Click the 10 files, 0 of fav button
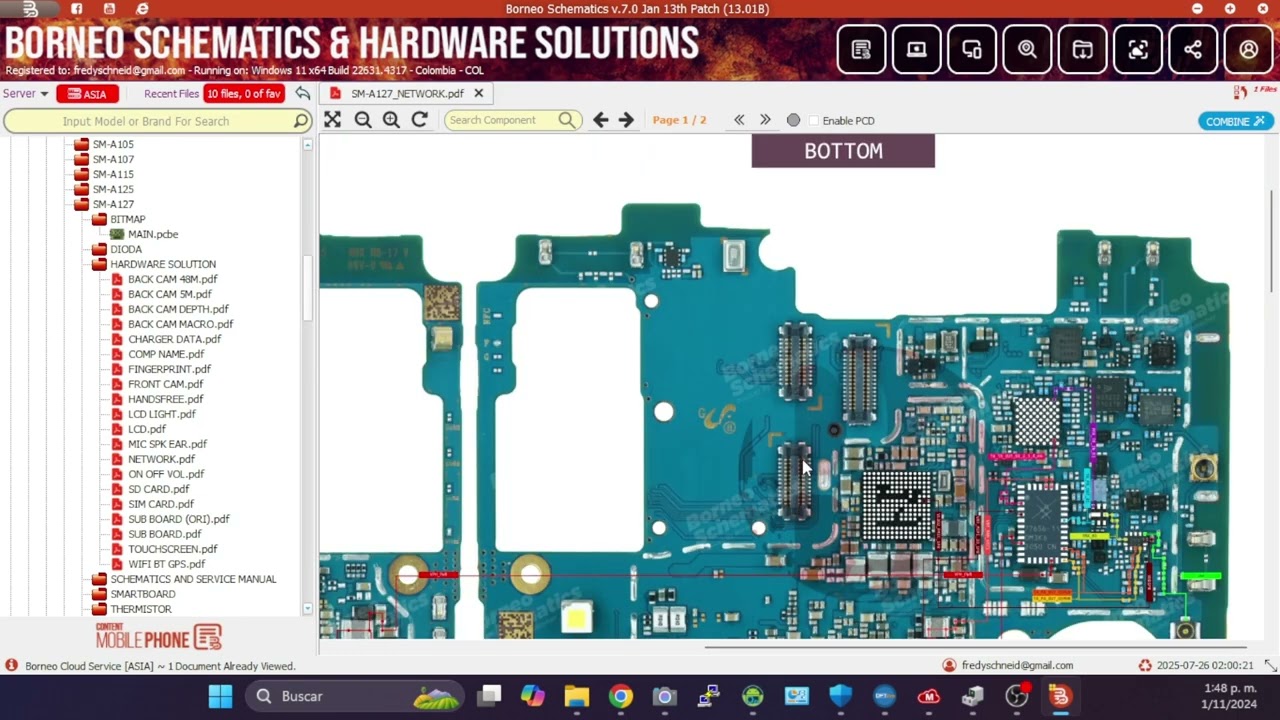This screenshot has height=720, width=1280. (x=244, y=94)
